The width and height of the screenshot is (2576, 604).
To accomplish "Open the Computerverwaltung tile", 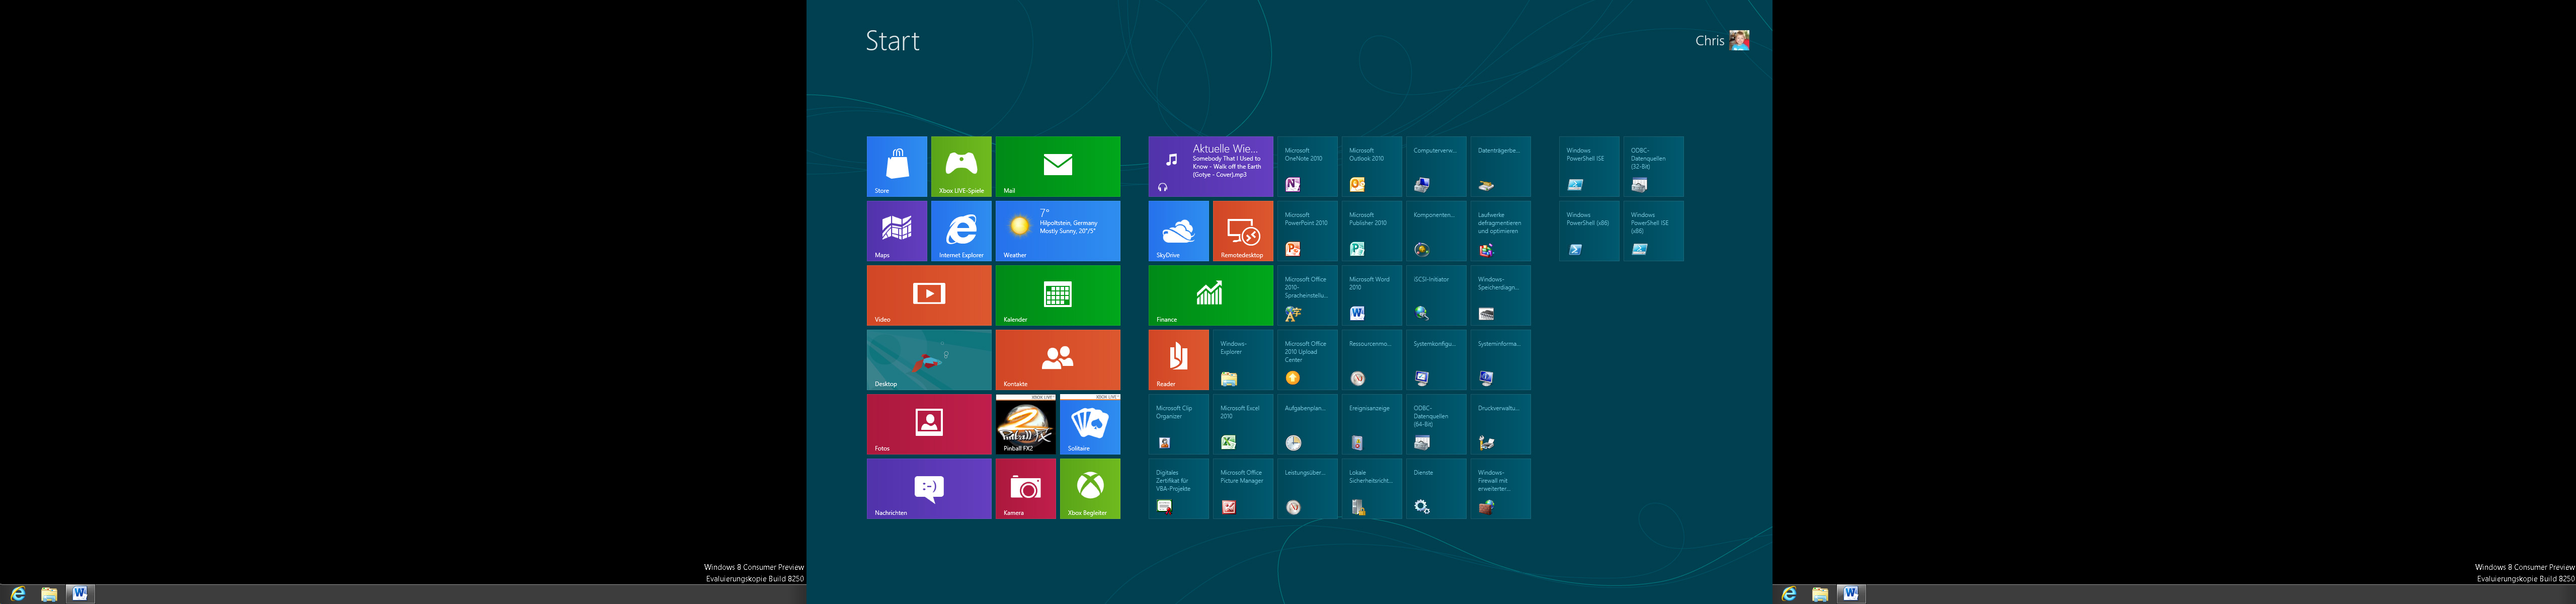I will [x=1436, y=166].
